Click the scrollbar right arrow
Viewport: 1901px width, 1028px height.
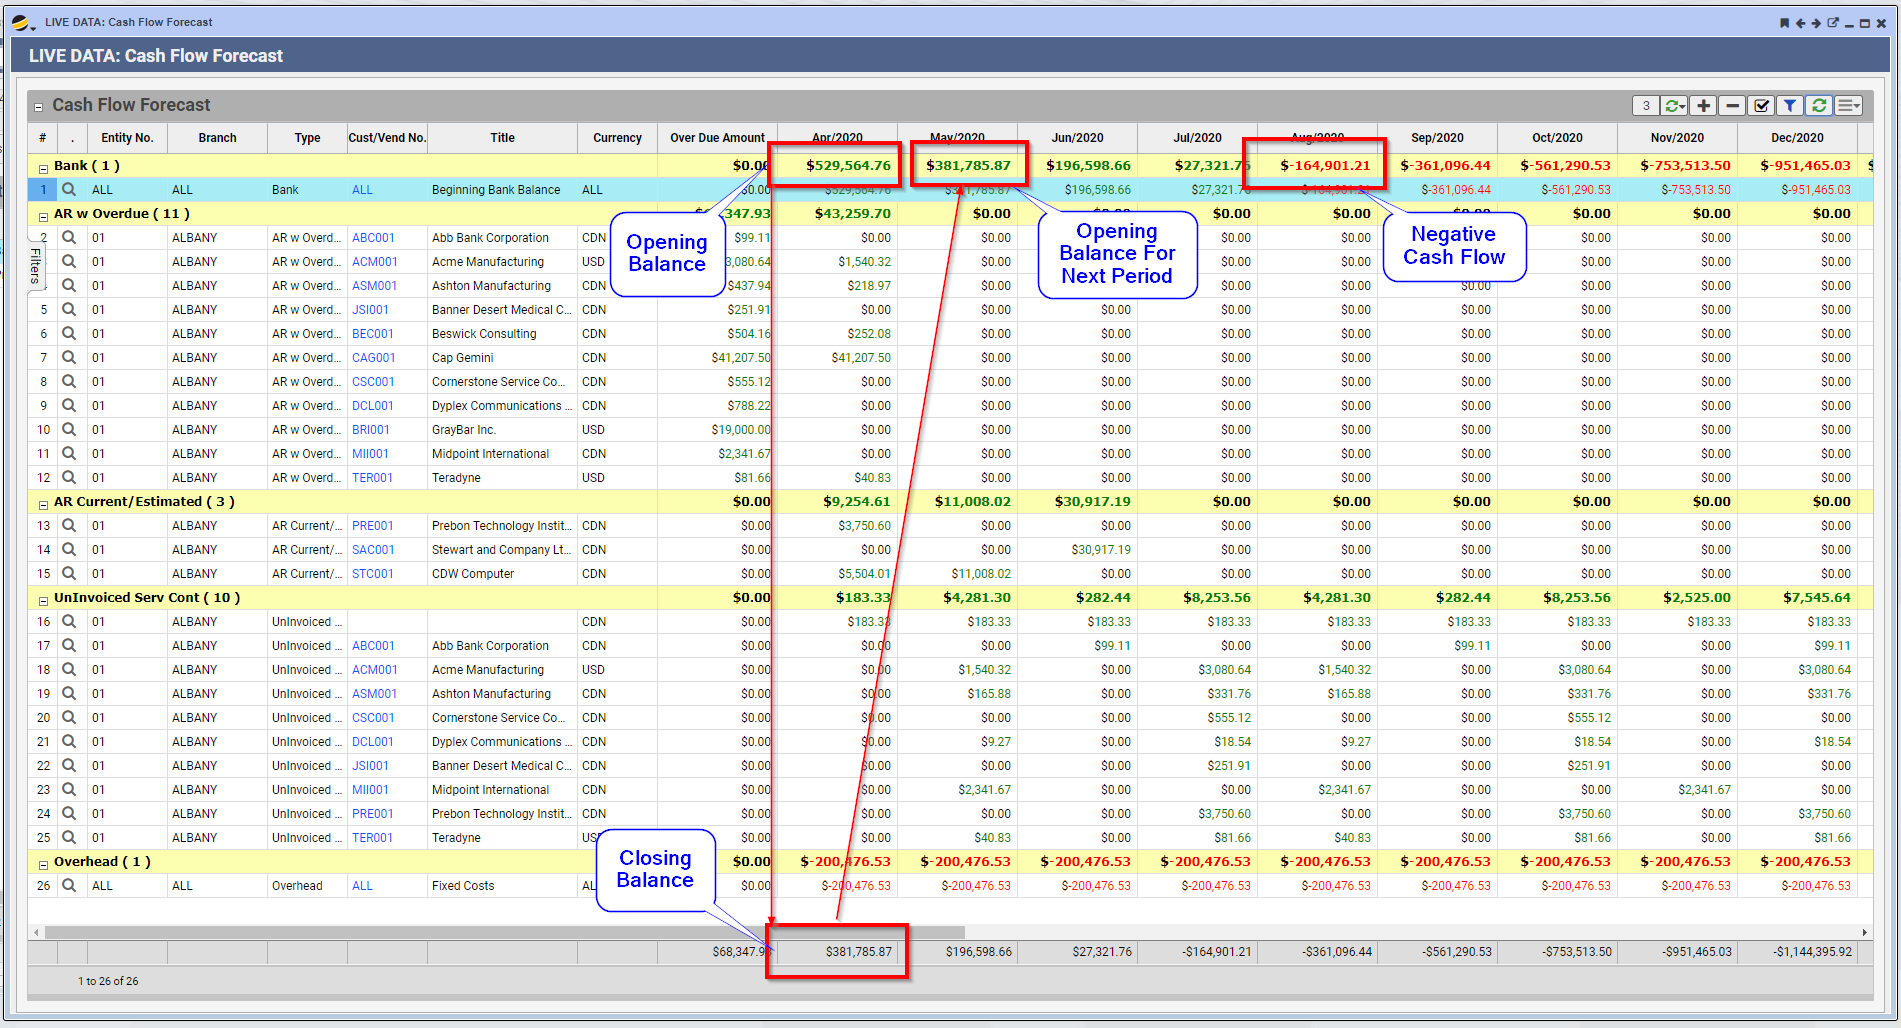(x=1865, y=932)
